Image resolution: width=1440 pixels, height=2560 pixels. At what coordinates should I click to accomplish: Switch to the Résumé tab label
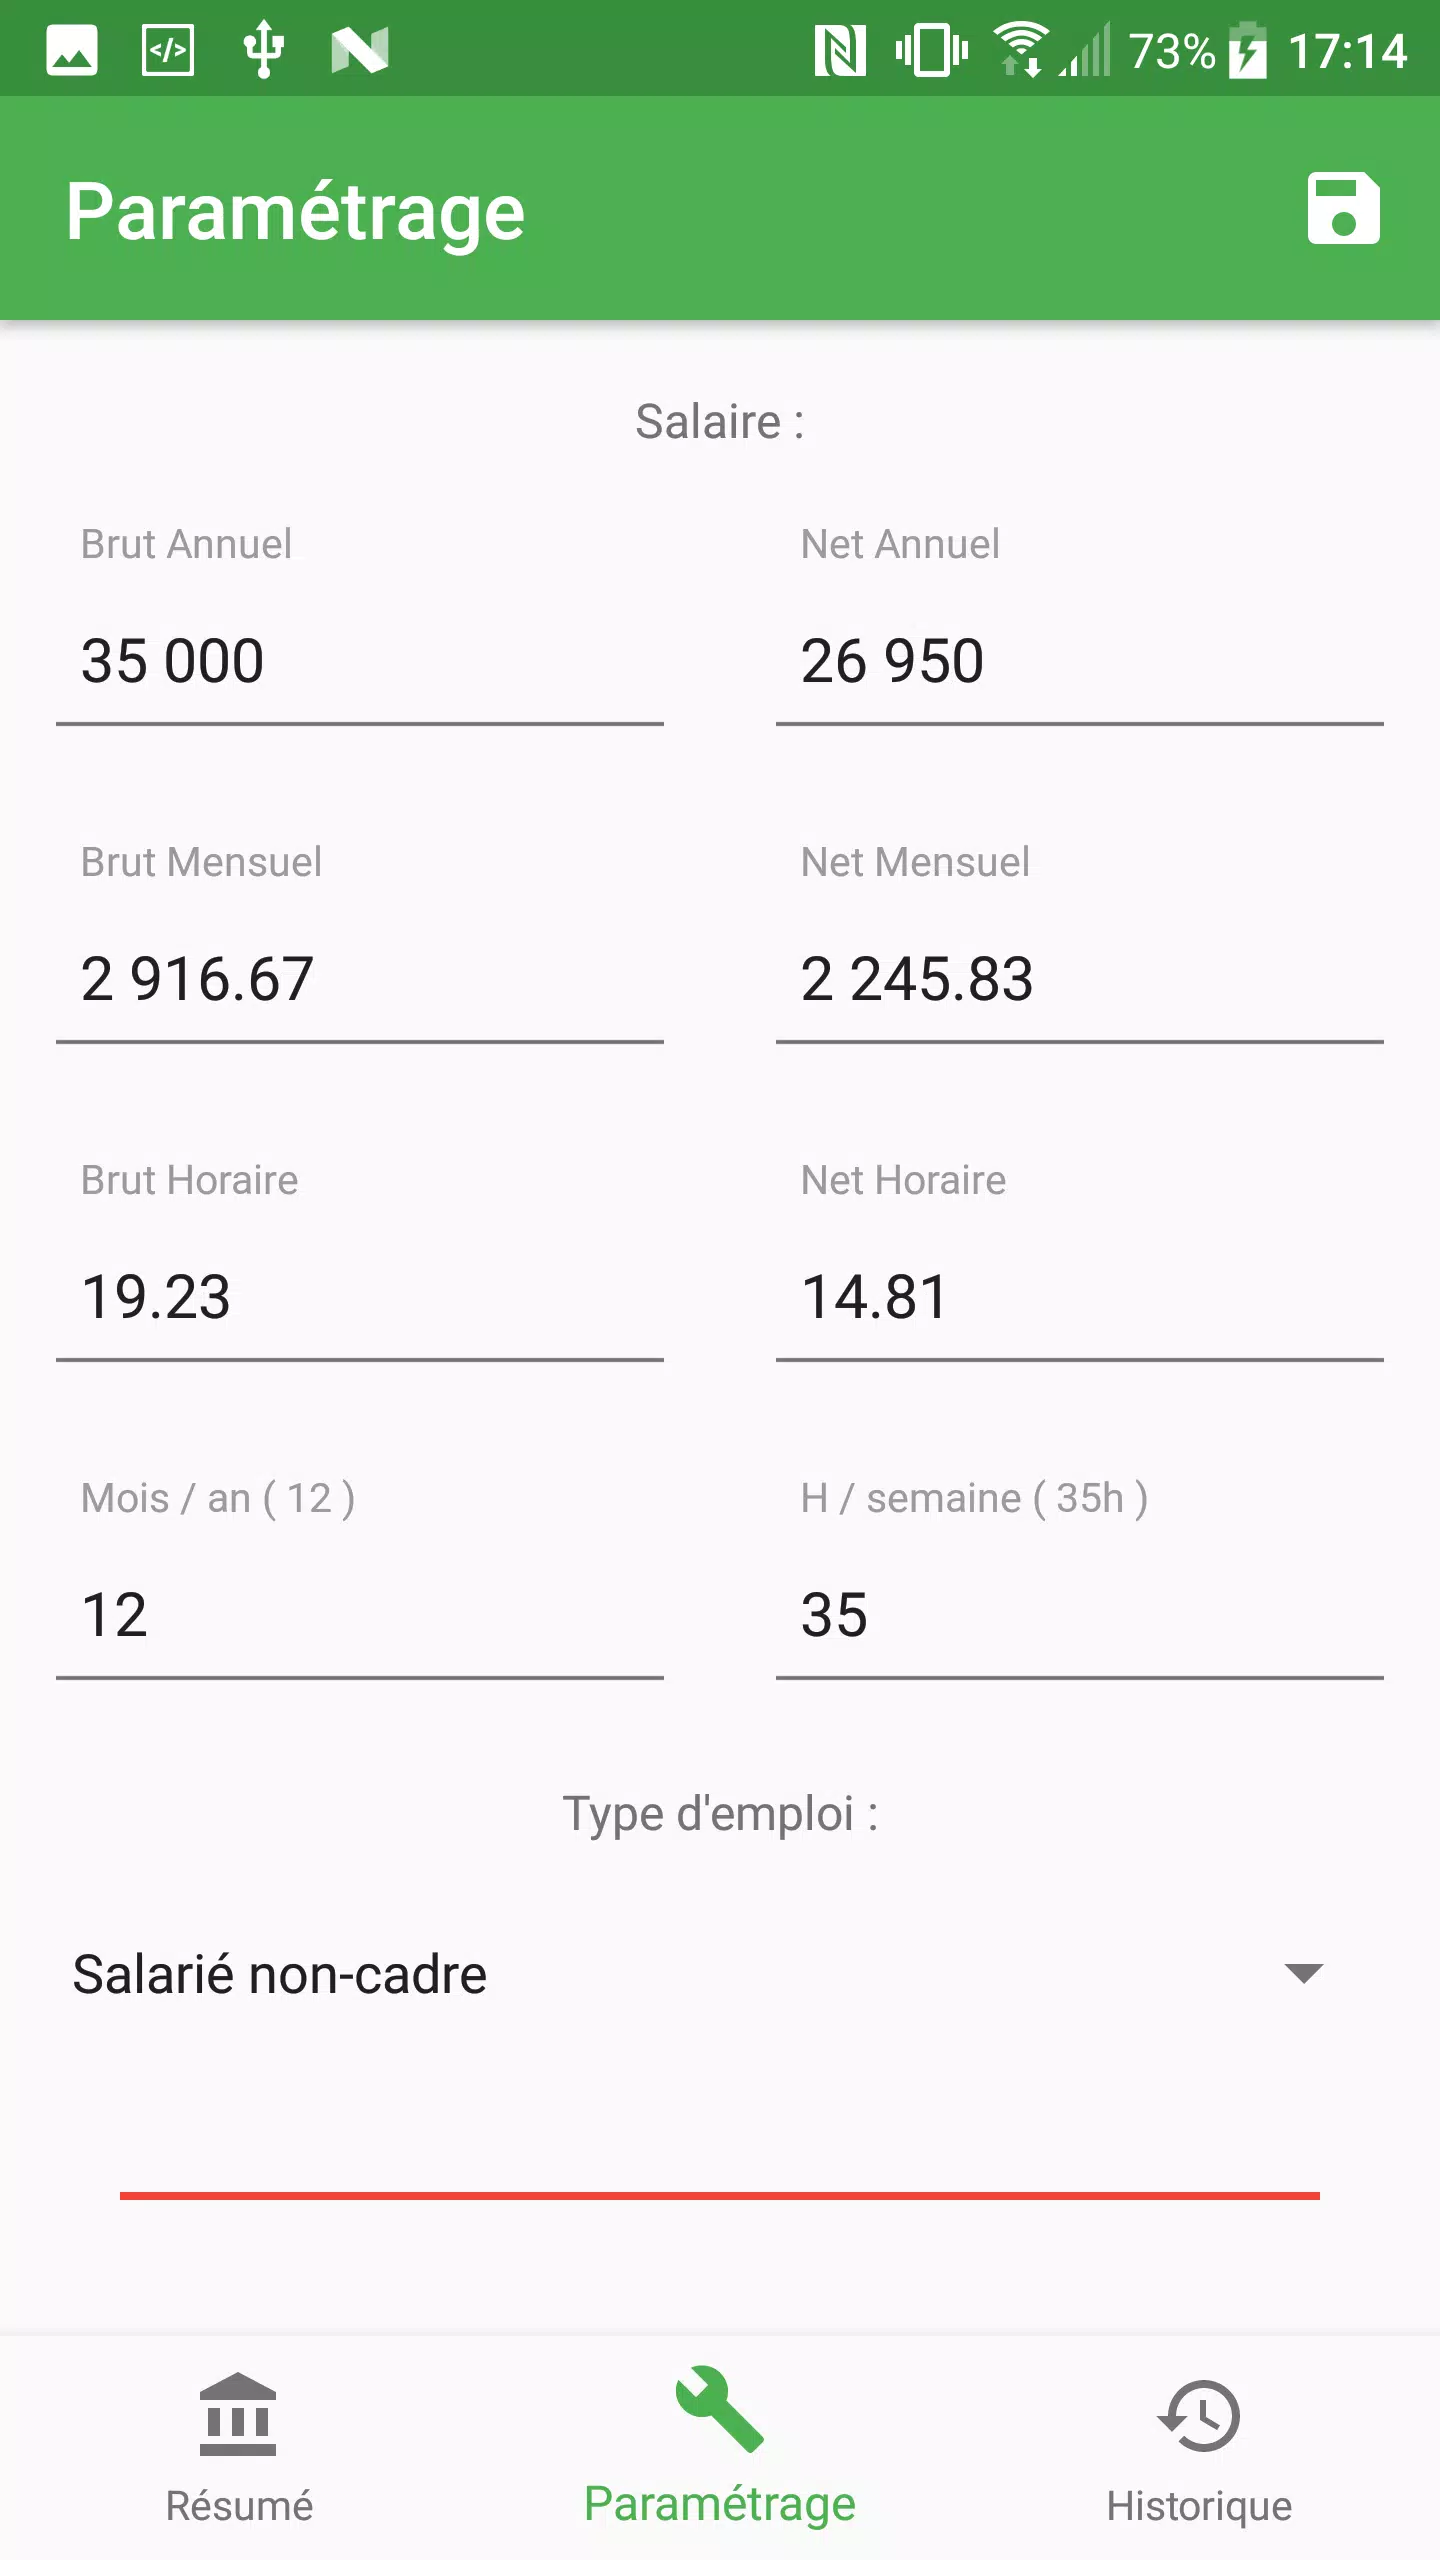click(239, 2506)
